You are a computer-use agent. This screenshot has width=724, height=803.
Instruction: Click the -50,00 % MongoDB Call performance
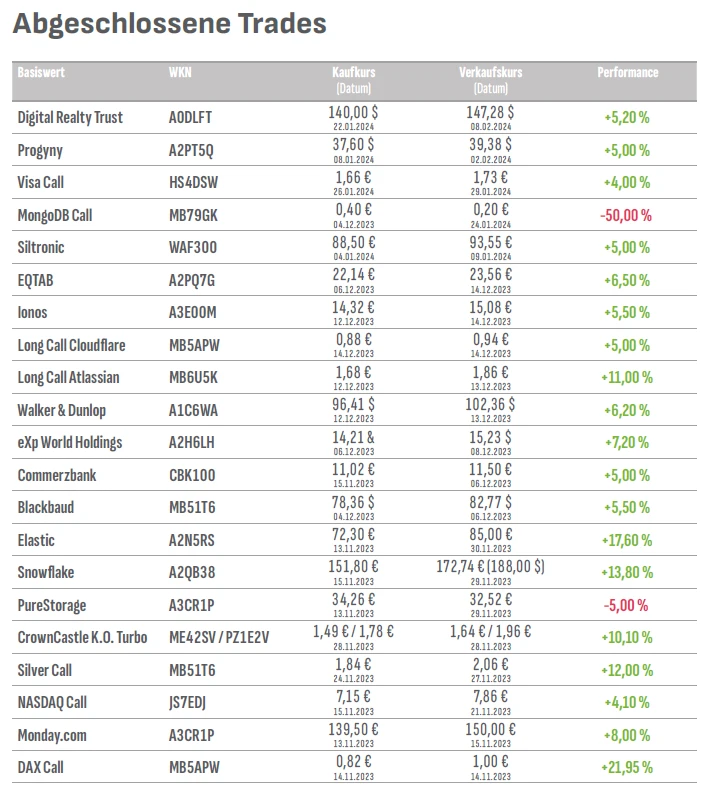pos(626,215)
